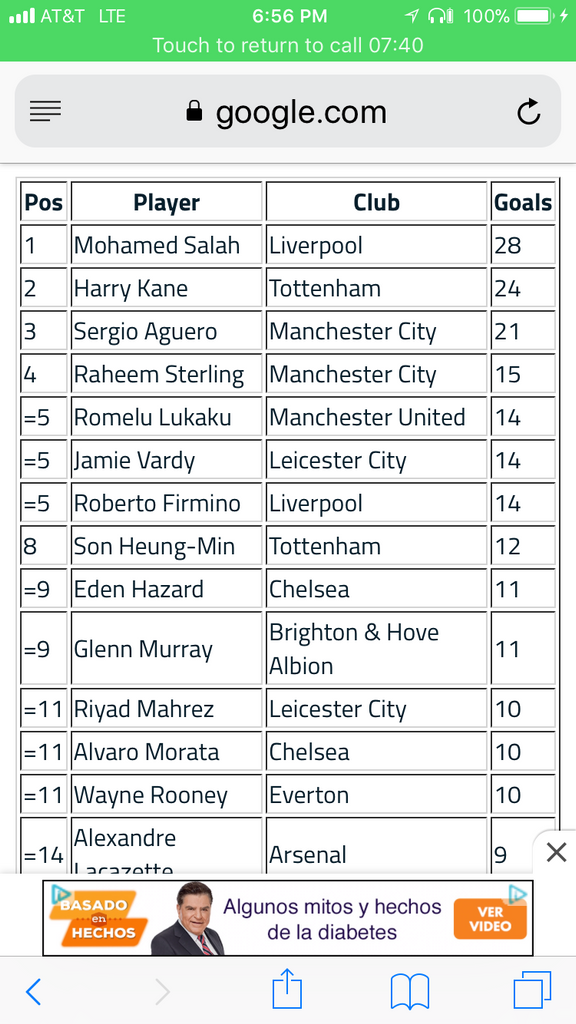Tap the Goals column header

522,202
